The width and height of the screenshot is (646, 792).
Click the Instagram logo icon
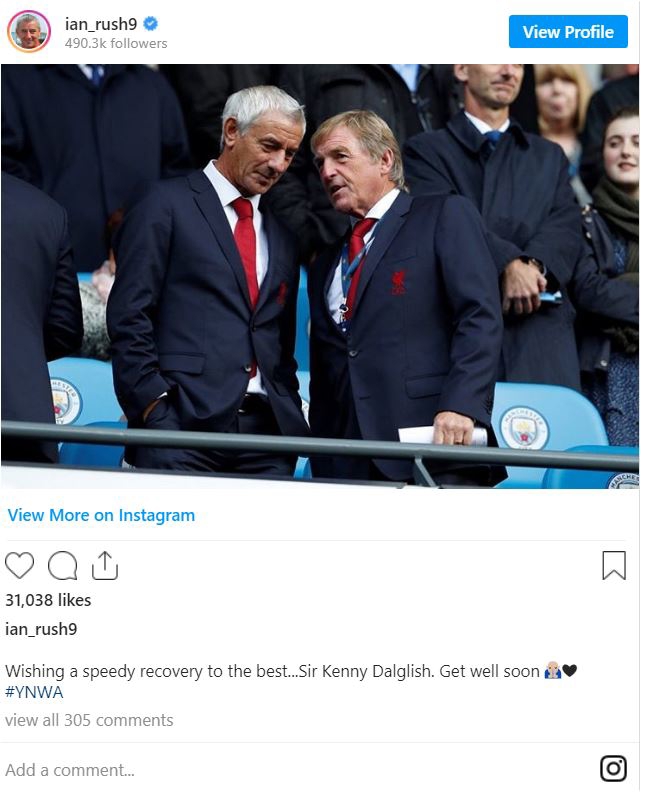pyautogui.click(x=613, y=768)
